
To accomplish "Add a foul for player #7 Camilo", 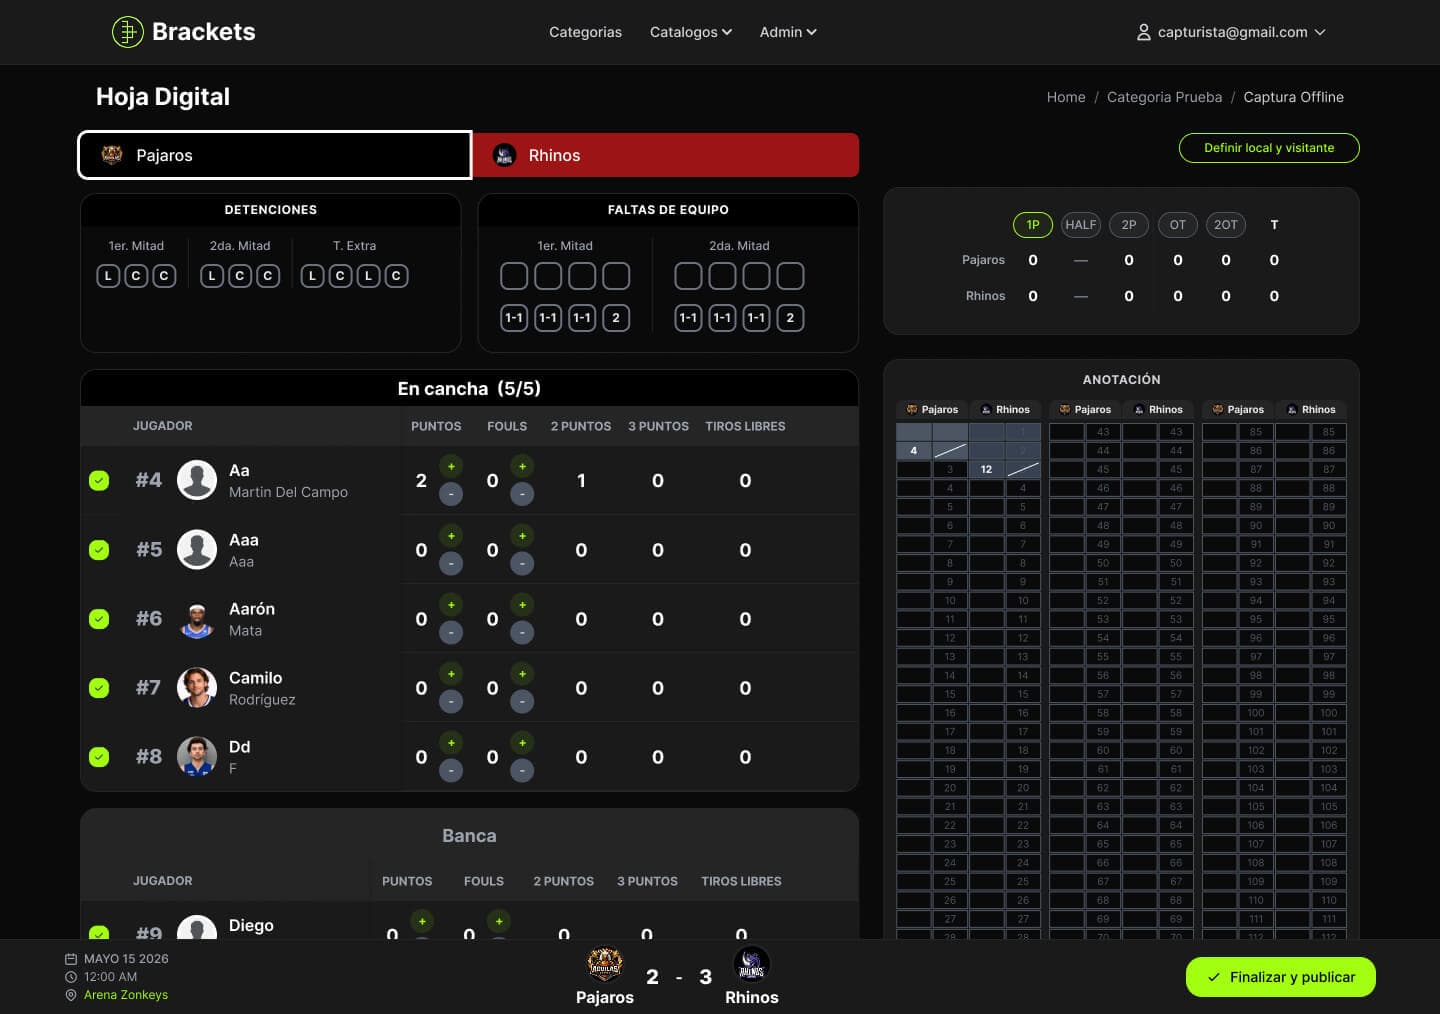I will [x=522, y=674].
